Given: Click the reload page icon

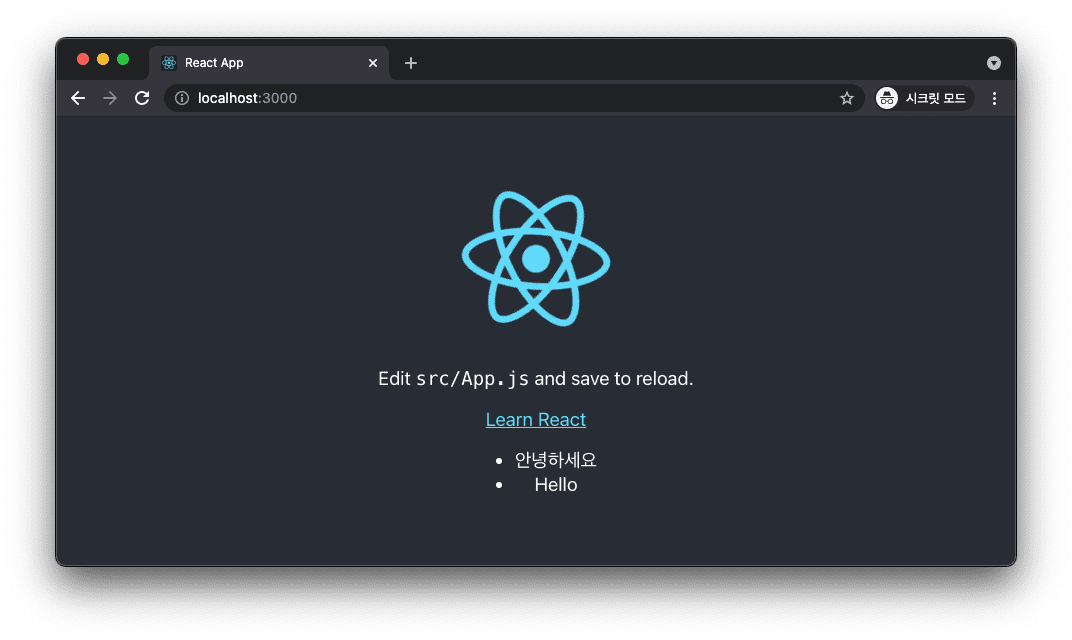Looking at the screenshot, I should (141, 98).
